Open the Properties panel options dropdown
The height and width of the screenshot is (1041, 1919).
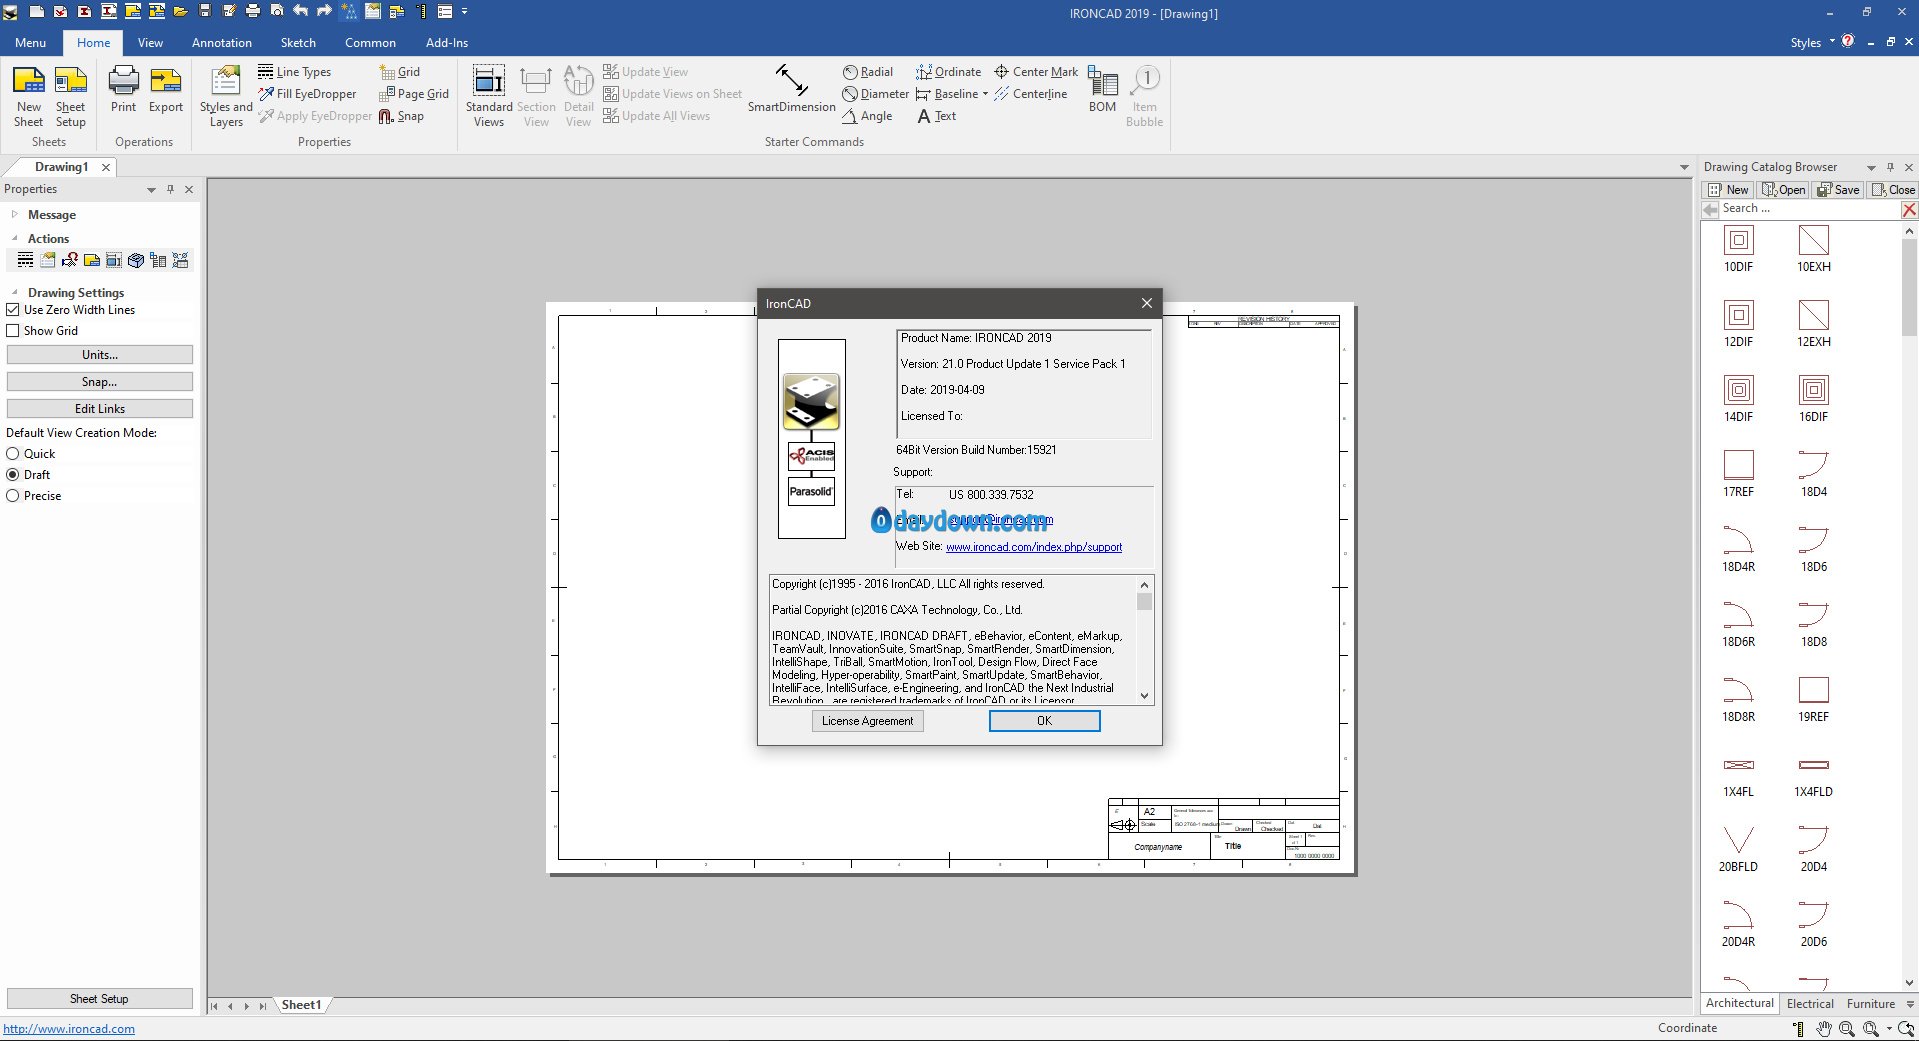pyautogui.click(x=151, y=190)
